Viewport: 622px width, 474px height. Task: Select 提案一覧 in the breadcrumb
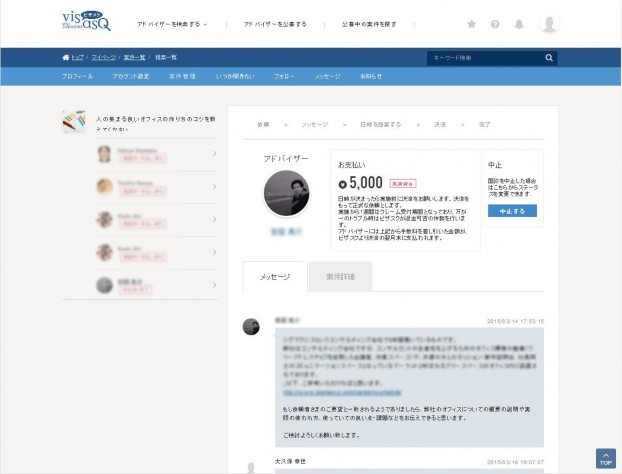(166, 58)
